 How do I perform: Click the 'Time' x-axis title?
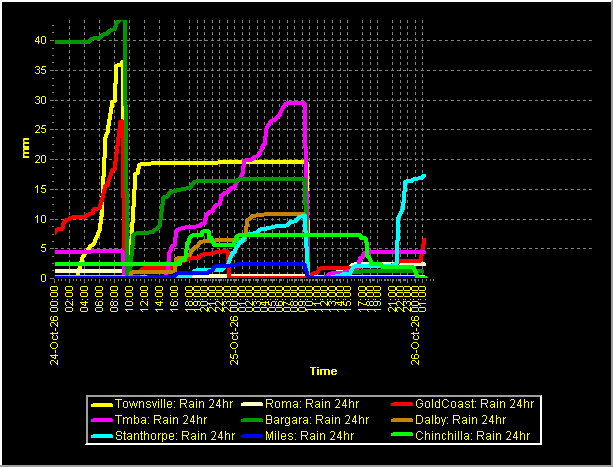(324, 371)
